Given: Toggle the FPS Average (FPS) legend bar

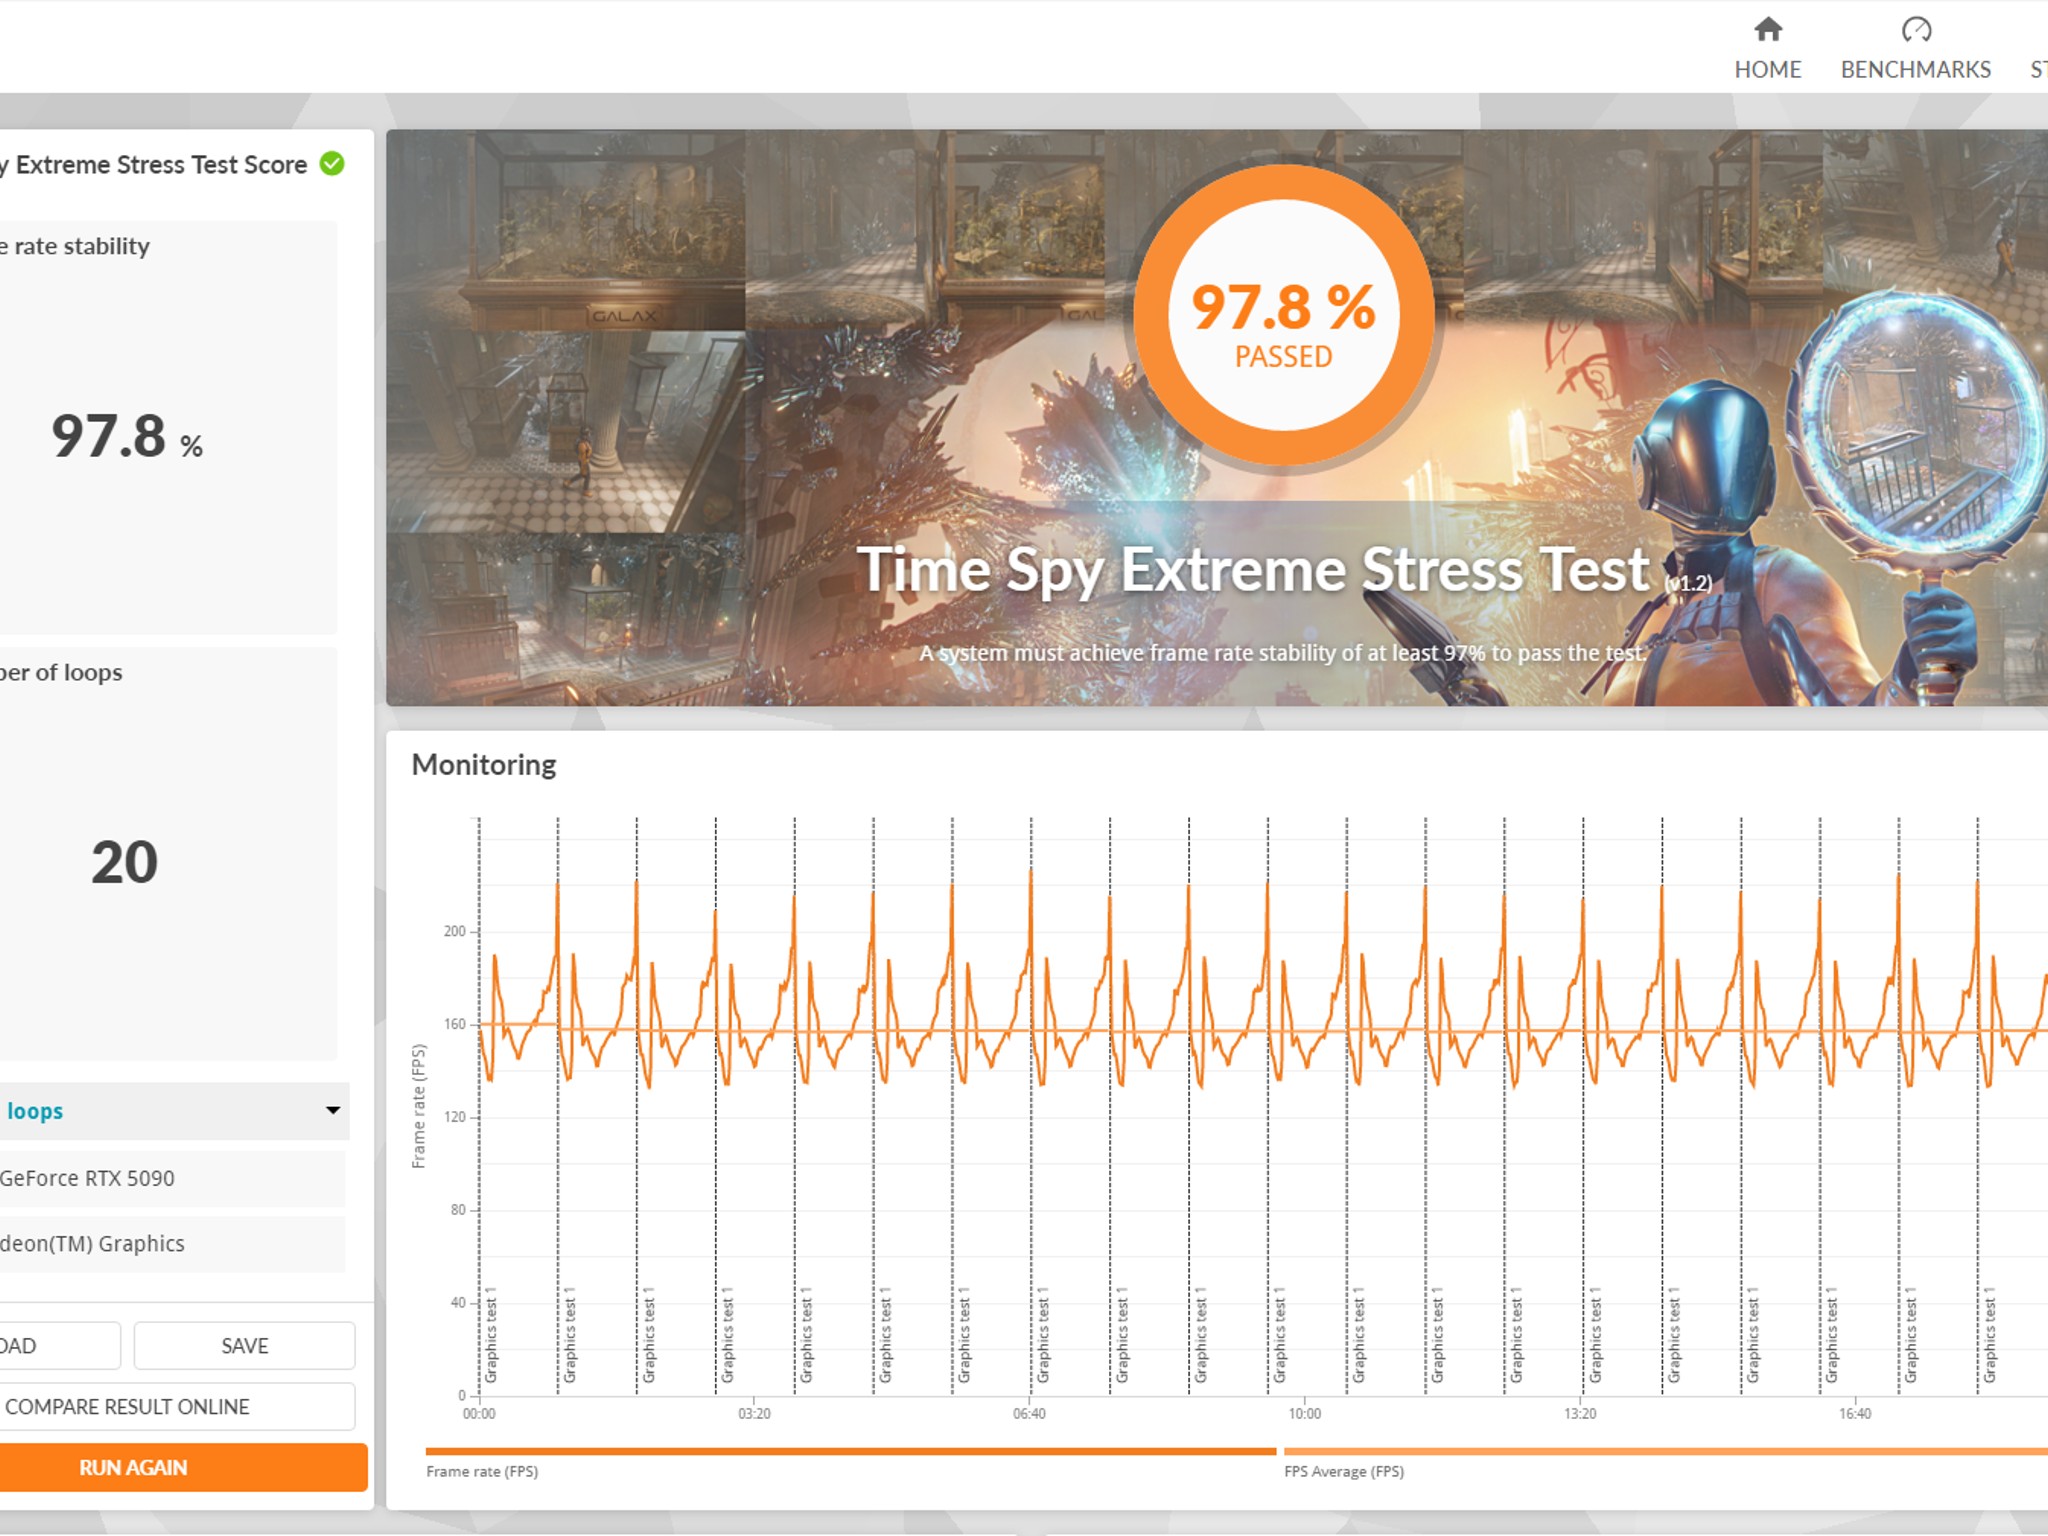Looking at the screenshot, I should point(1666,1451).
